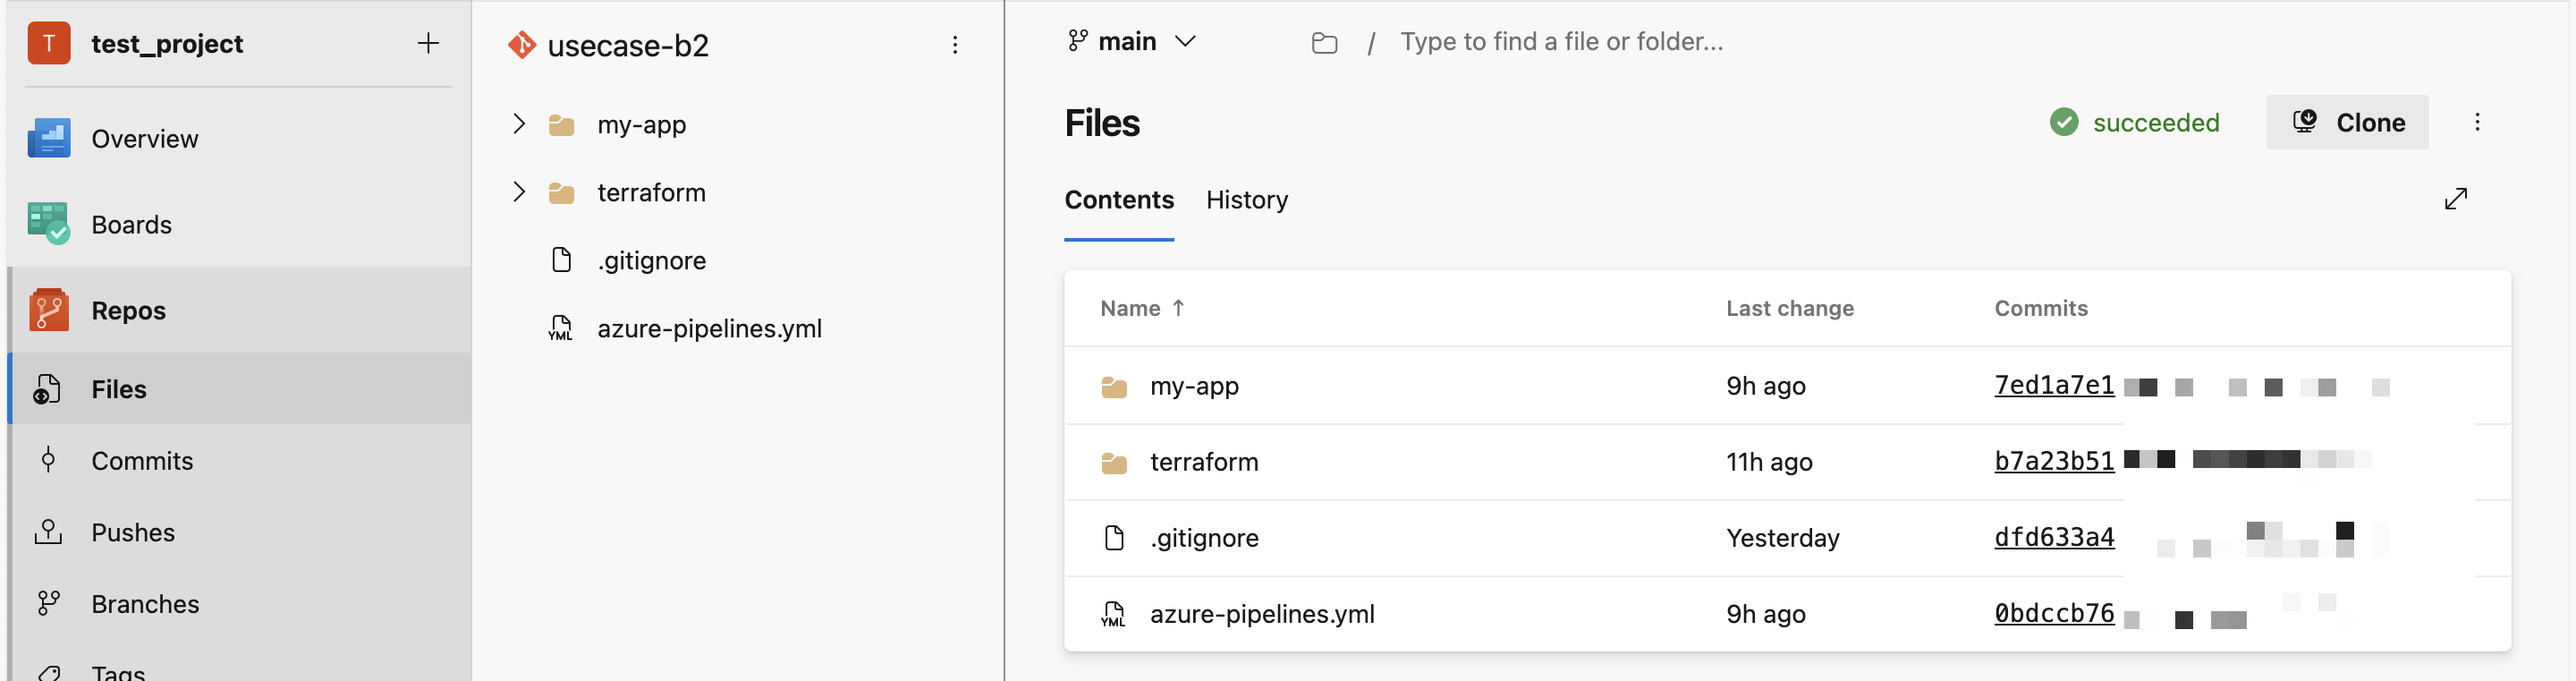Open the Branches page
The width and height of the screenshot is (2576, 681).
(145, 604)
